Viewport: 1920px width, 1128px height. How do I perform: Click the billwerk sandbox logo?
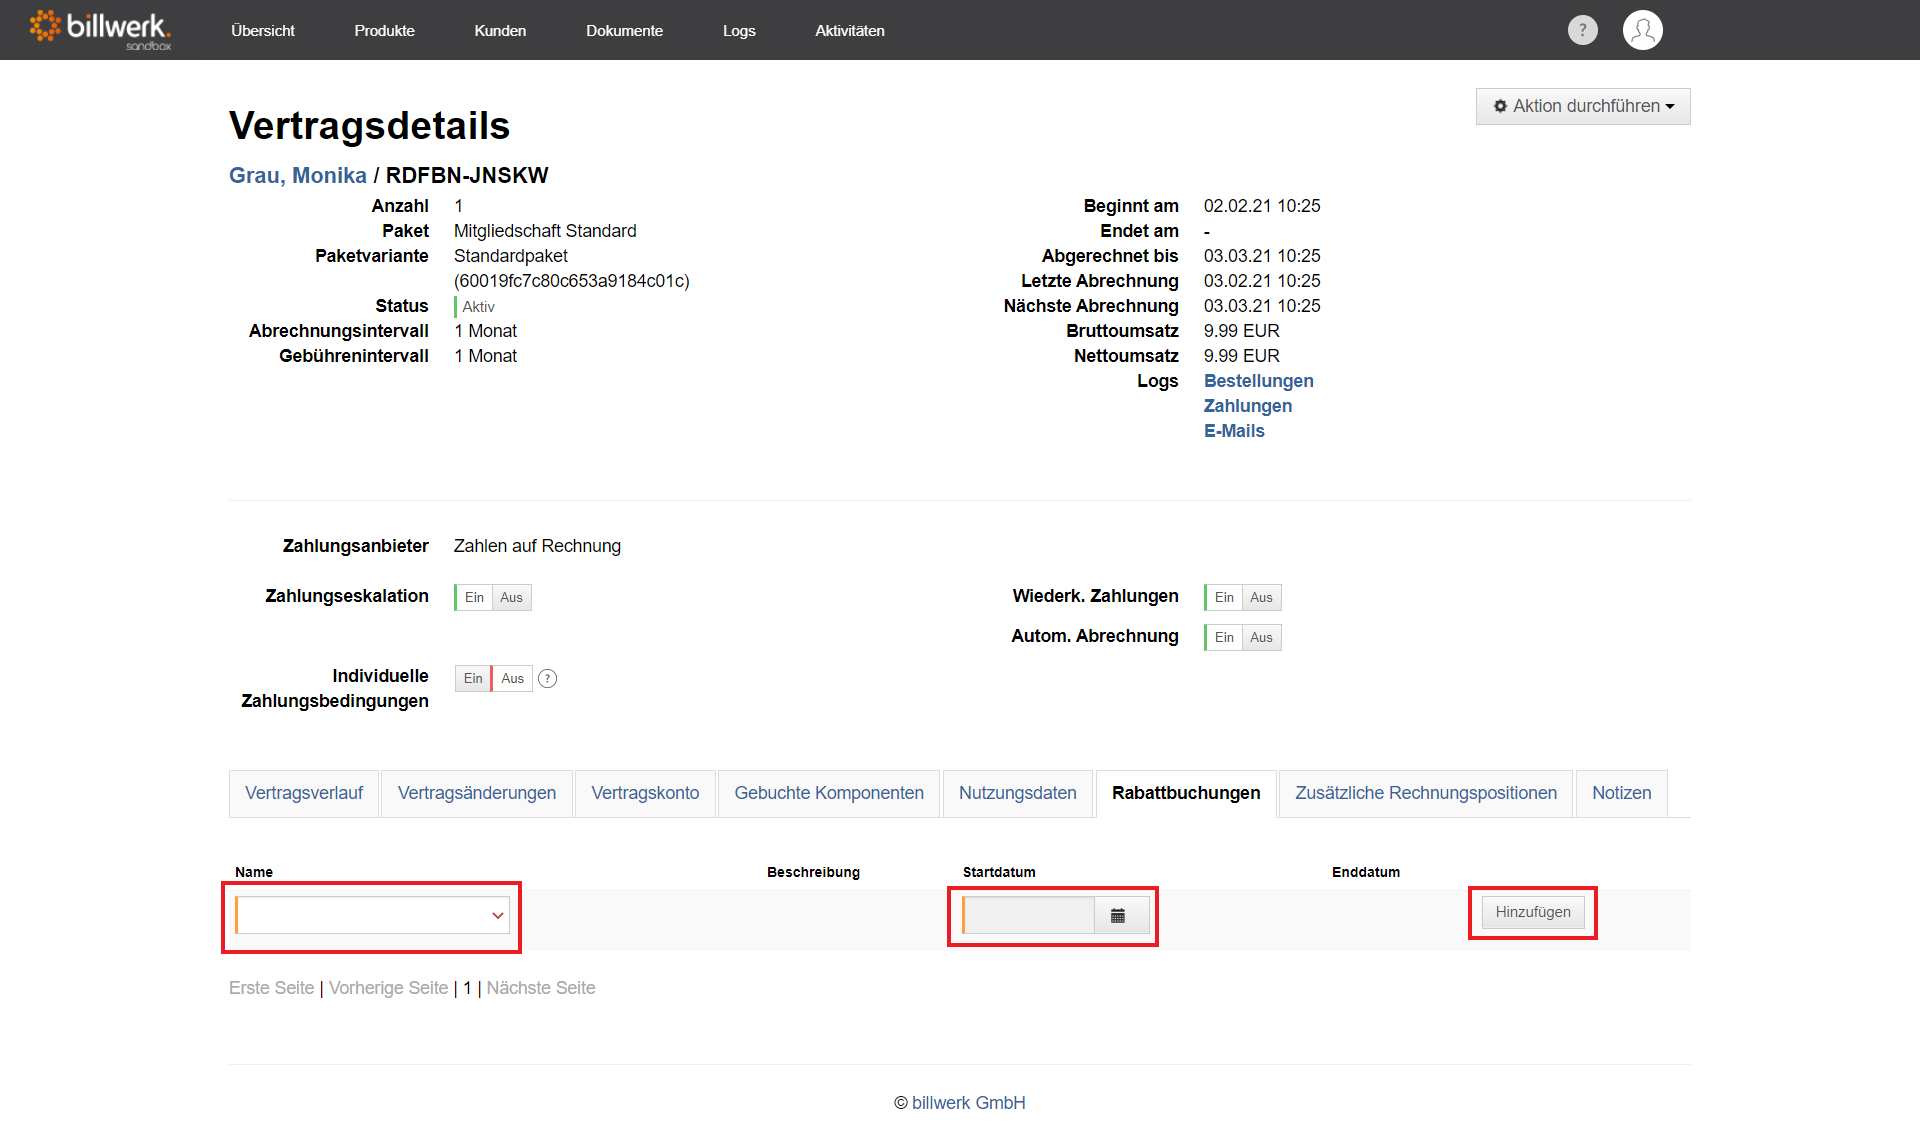(100, 29)
